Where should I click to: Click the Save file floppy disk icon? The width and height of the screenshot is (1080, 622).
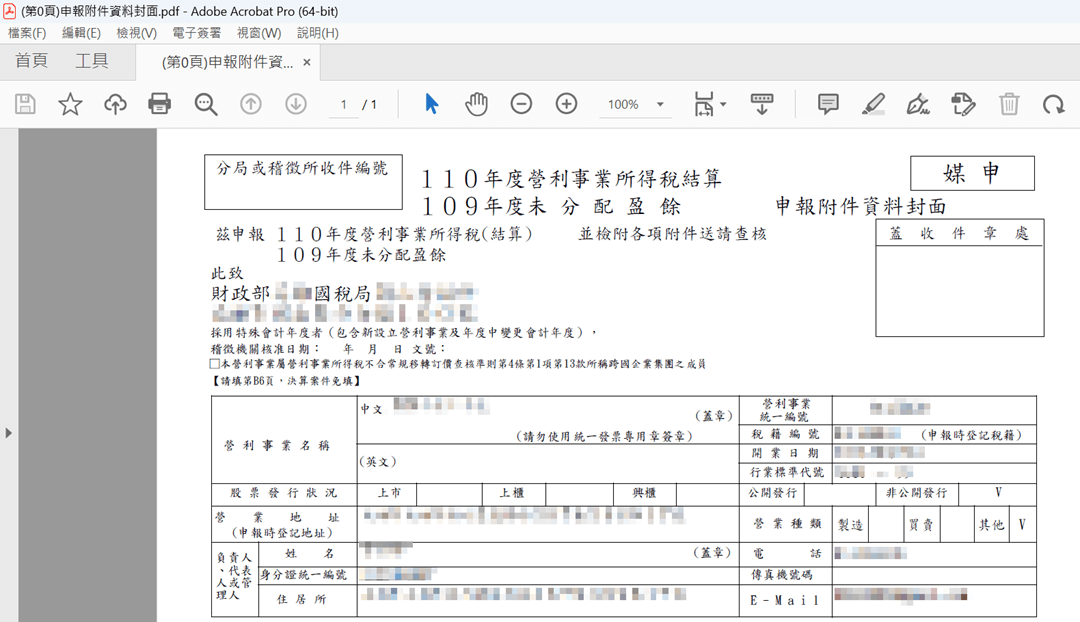[25, 104]
